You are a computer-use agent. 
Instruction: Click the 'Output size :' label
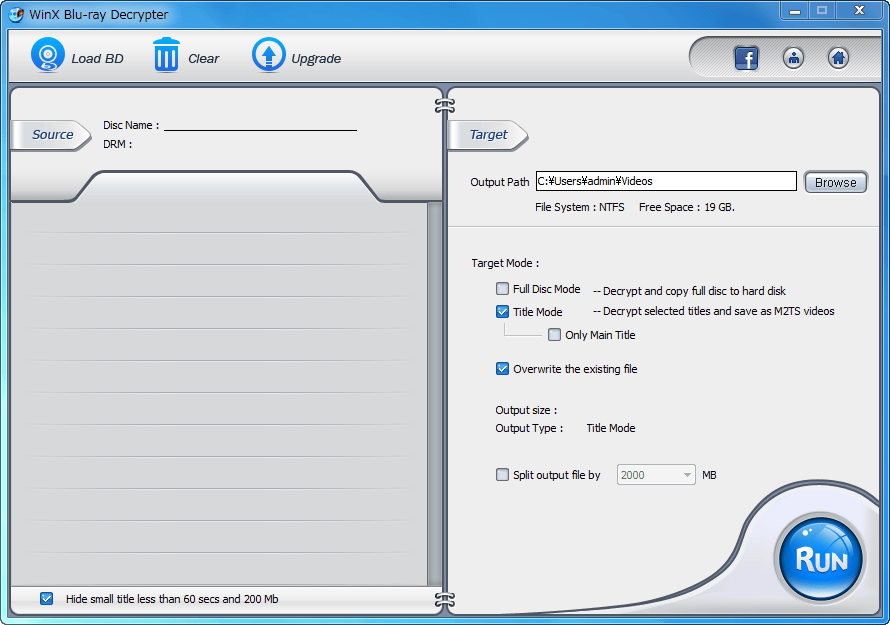[x=526, y=410]
